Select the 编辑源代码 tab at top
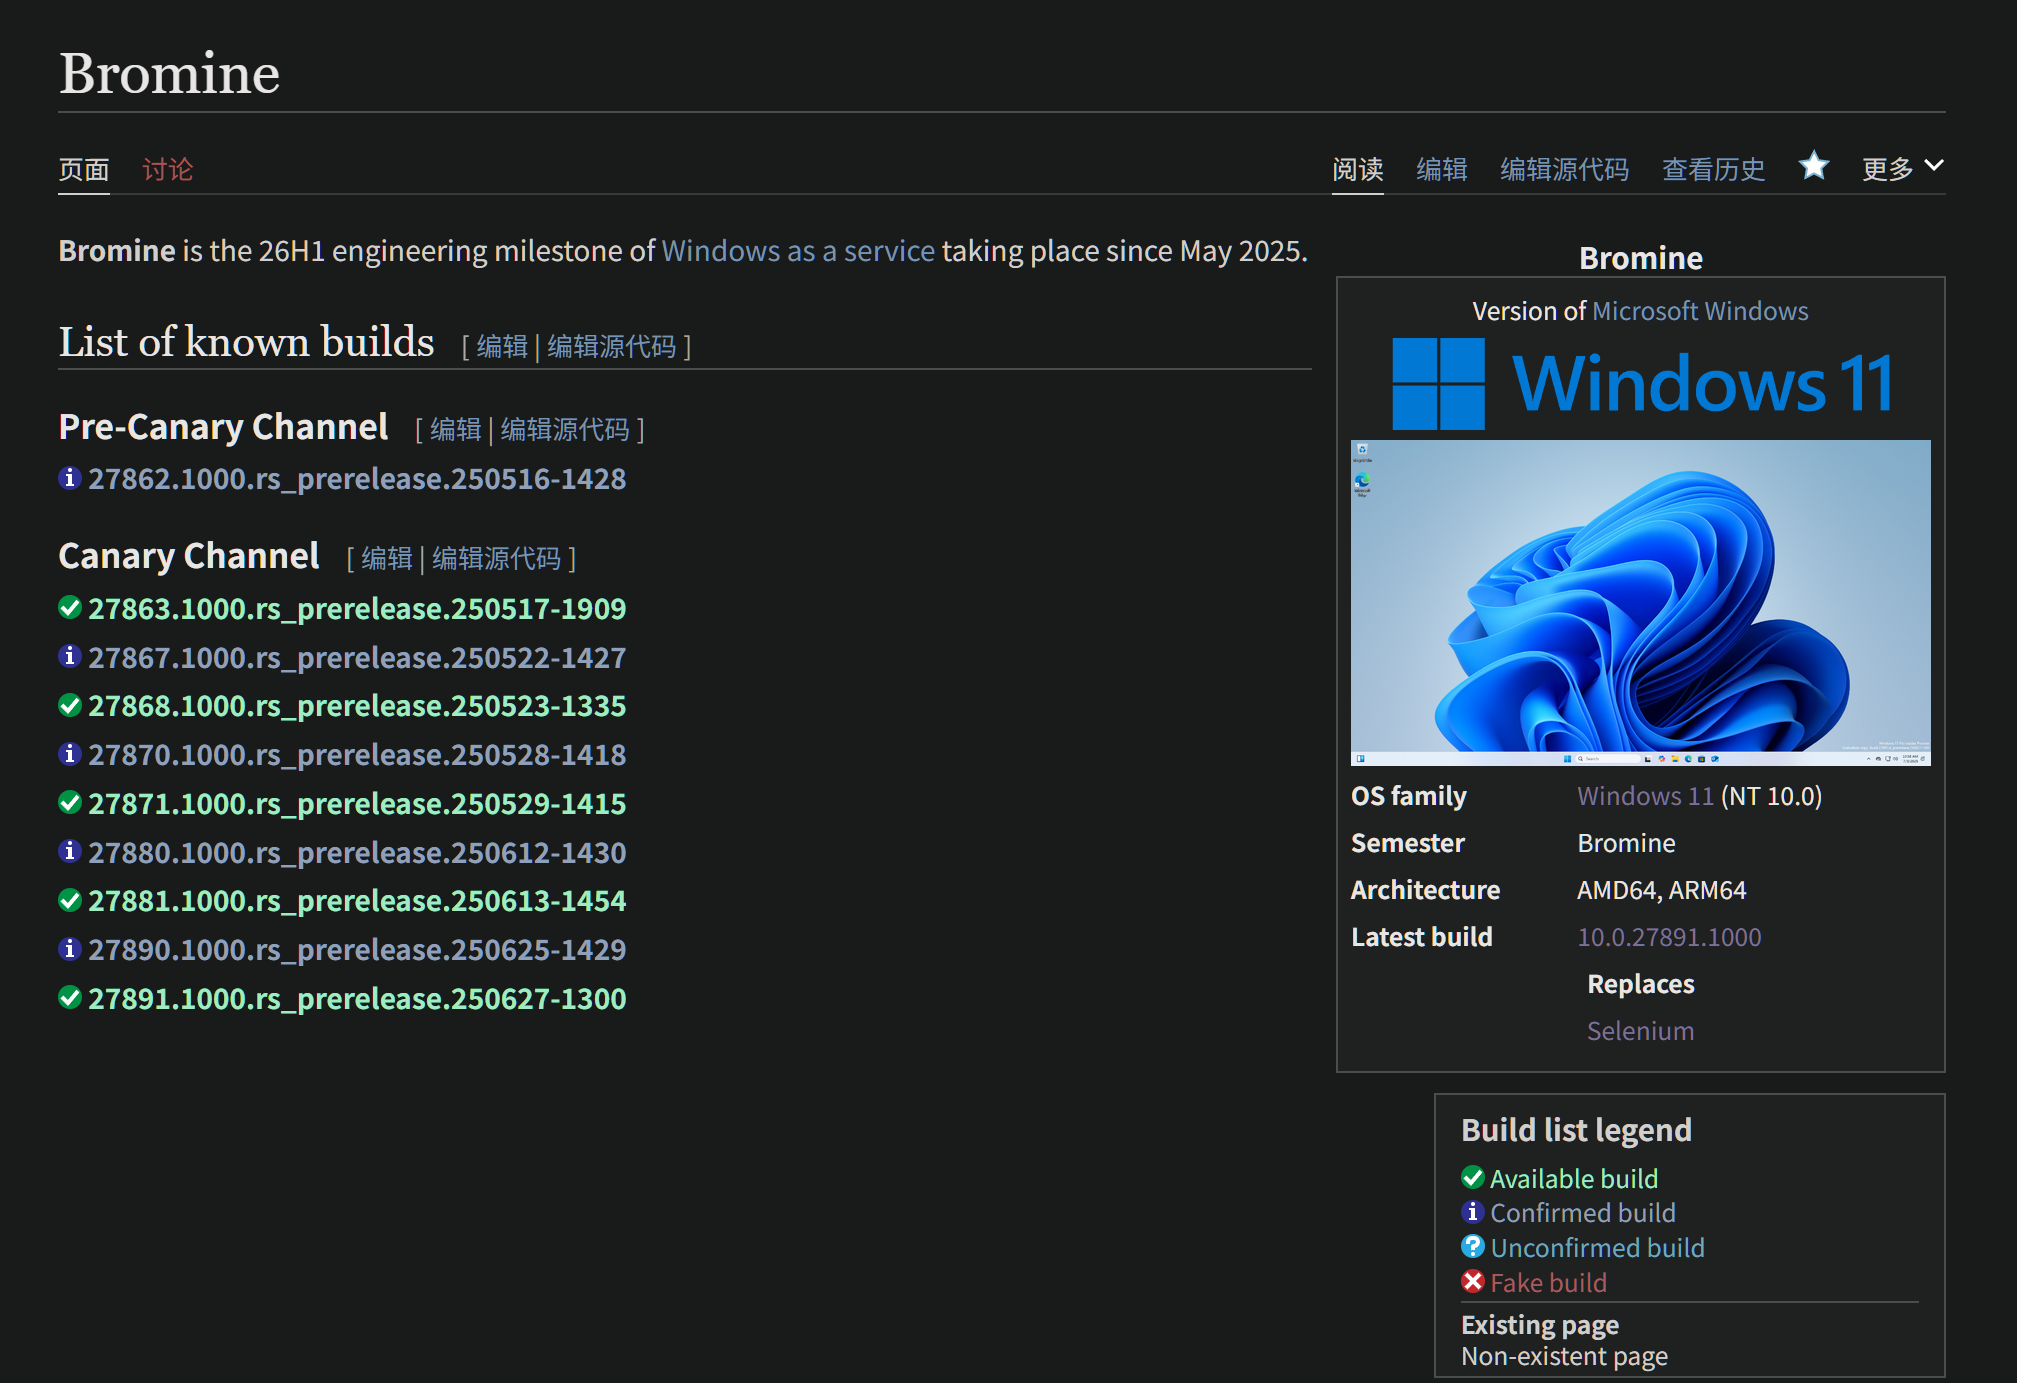The image size is (2017, 1383). pyautogui.click(x=1564, y=170)
